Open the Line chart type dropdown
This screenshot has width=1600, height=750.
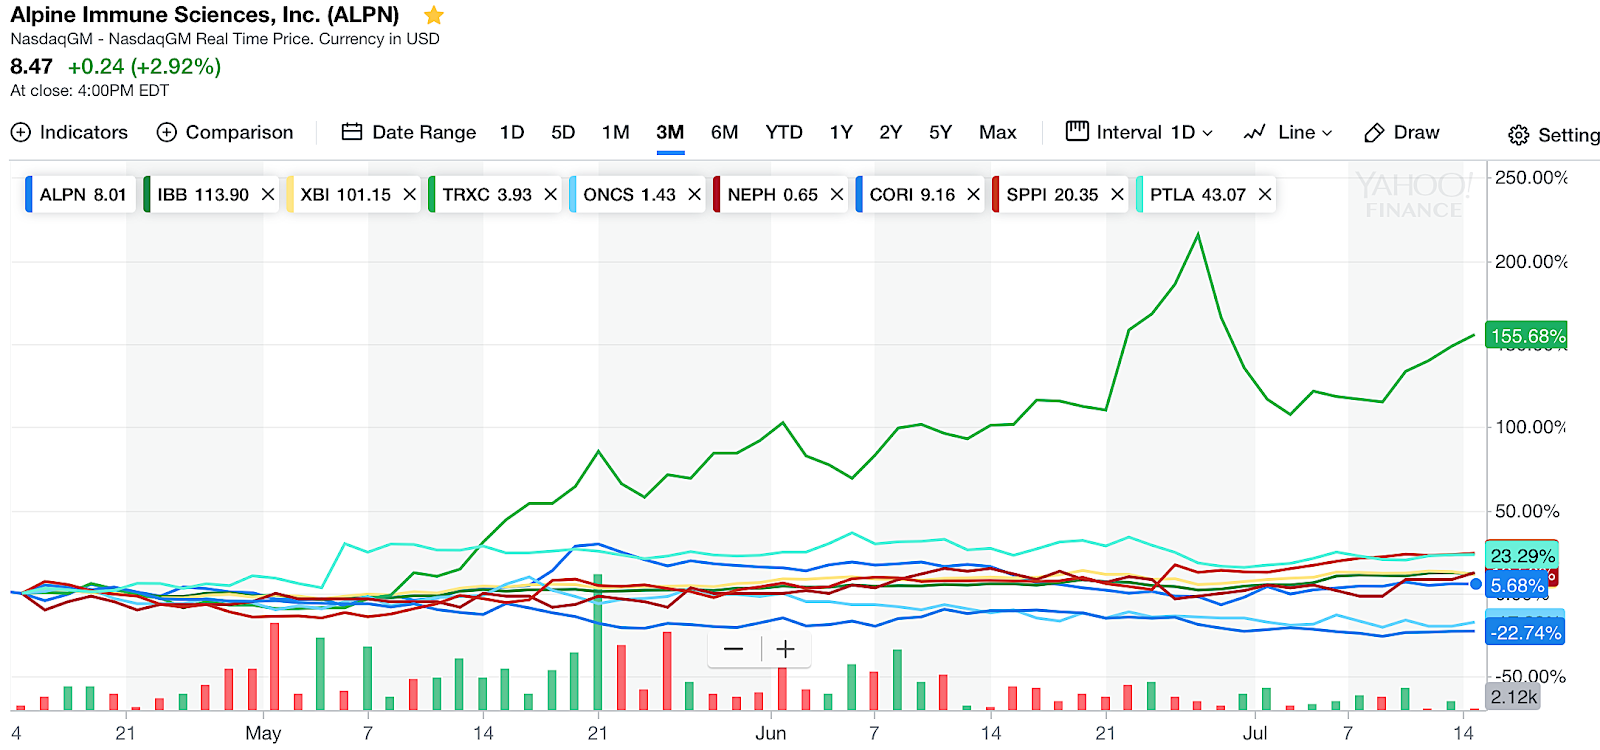1288,132
